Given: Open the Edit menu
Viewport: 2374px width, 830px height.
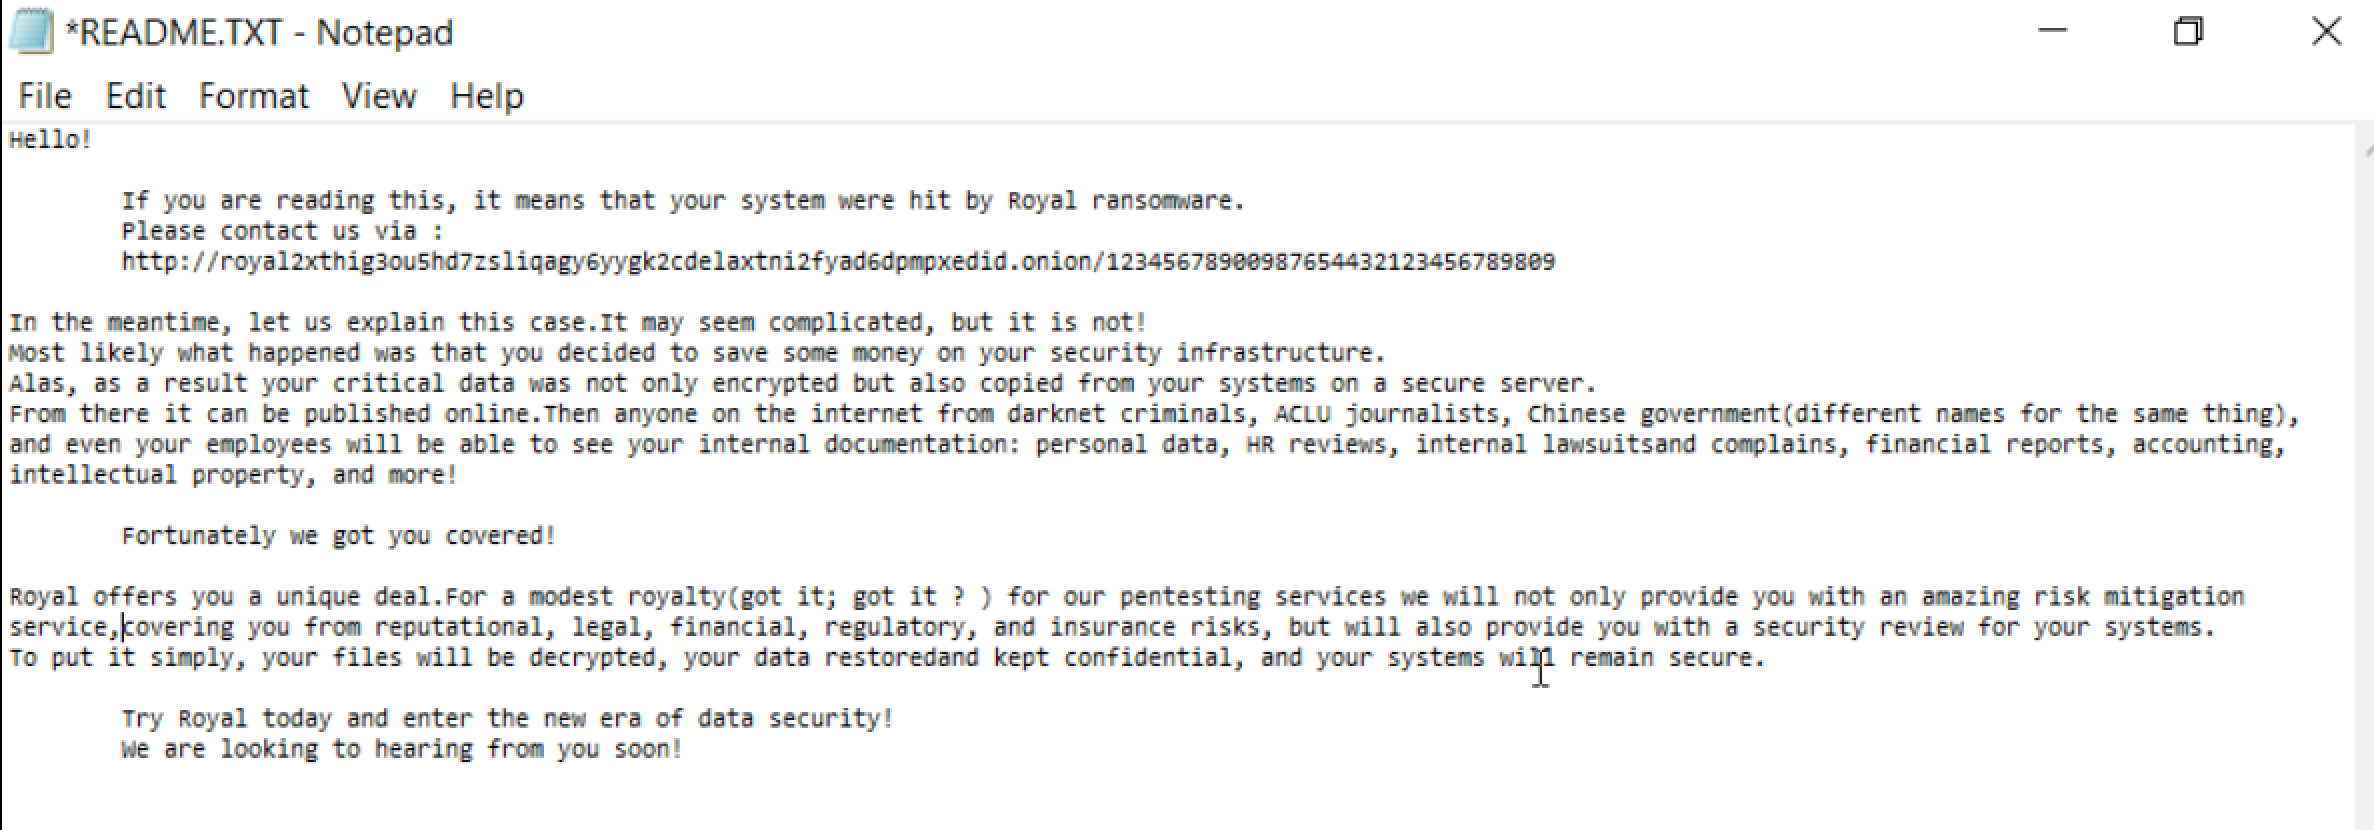Looking at the screenshot, I should pyautogui.click(x=135, y=96).
